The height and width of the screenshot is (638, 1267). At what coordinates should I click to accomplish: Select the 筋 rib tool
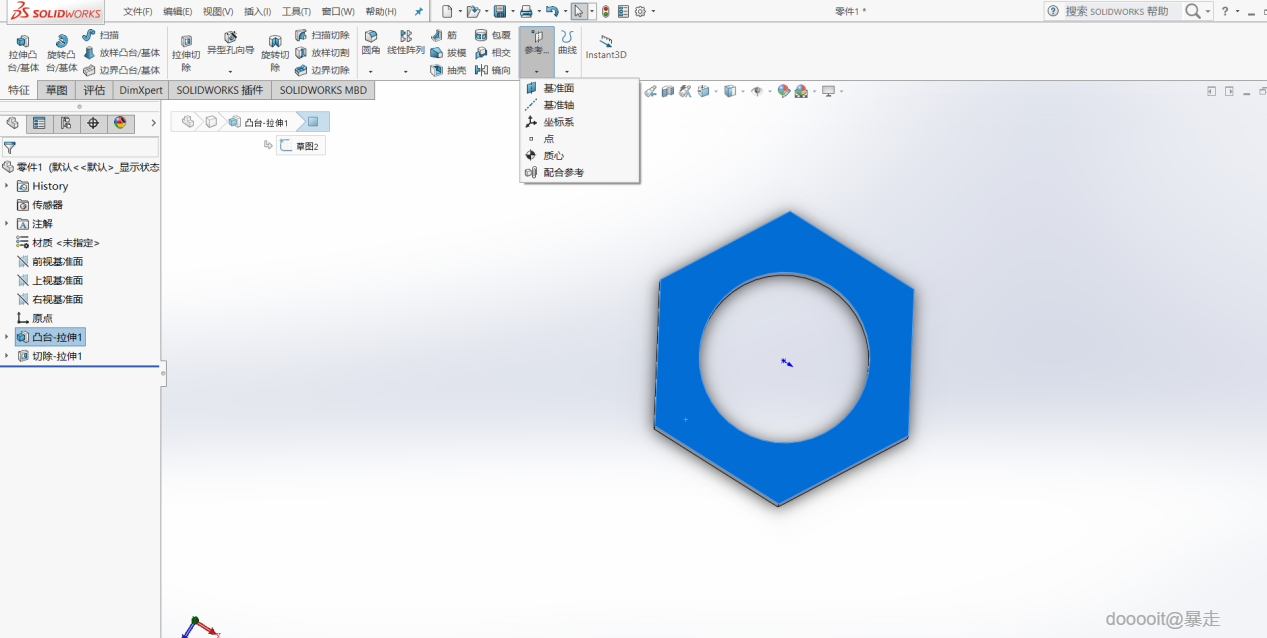[444, 35]
